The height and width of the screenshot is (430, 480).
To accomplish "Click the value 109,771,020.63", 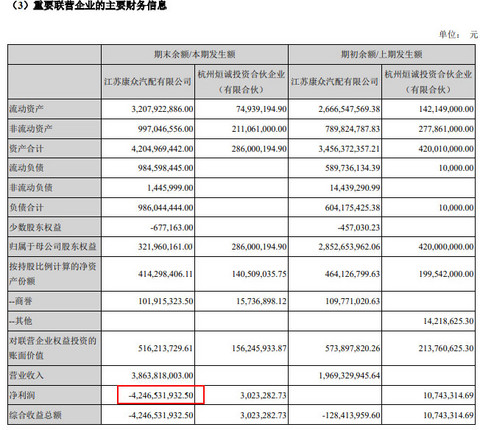I will [x=353, y=301].
